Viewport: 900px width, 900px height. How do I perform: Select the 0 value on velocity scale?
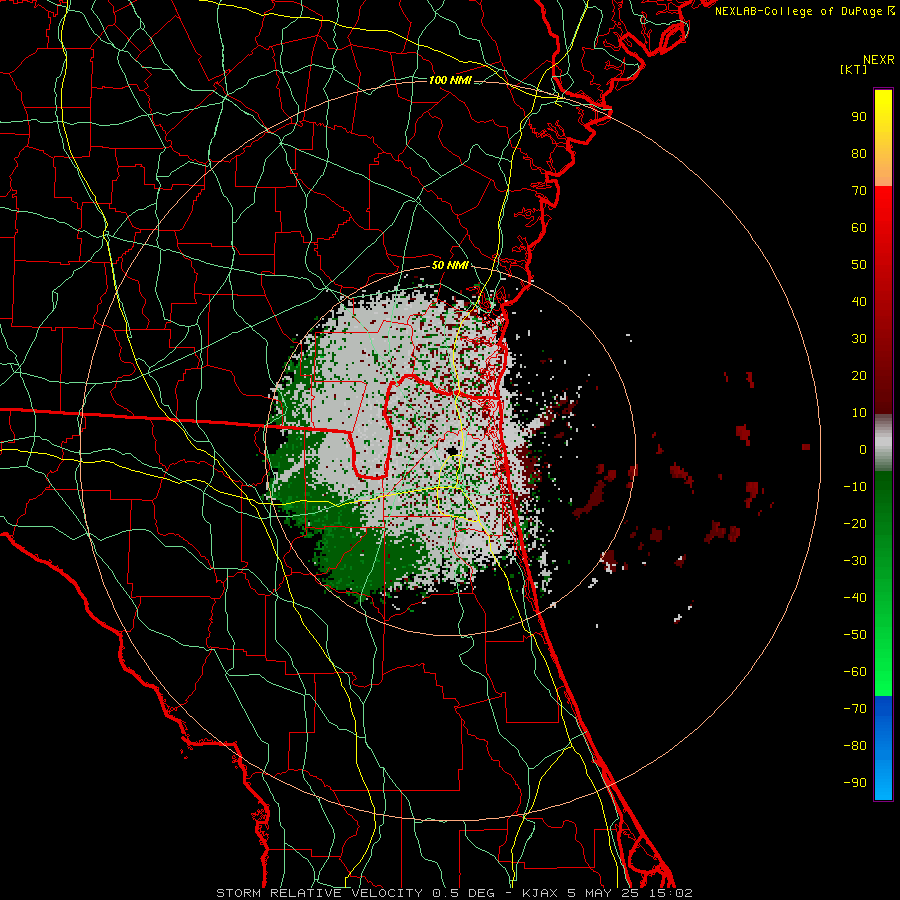pyautogui.click(x=863, y=450)
